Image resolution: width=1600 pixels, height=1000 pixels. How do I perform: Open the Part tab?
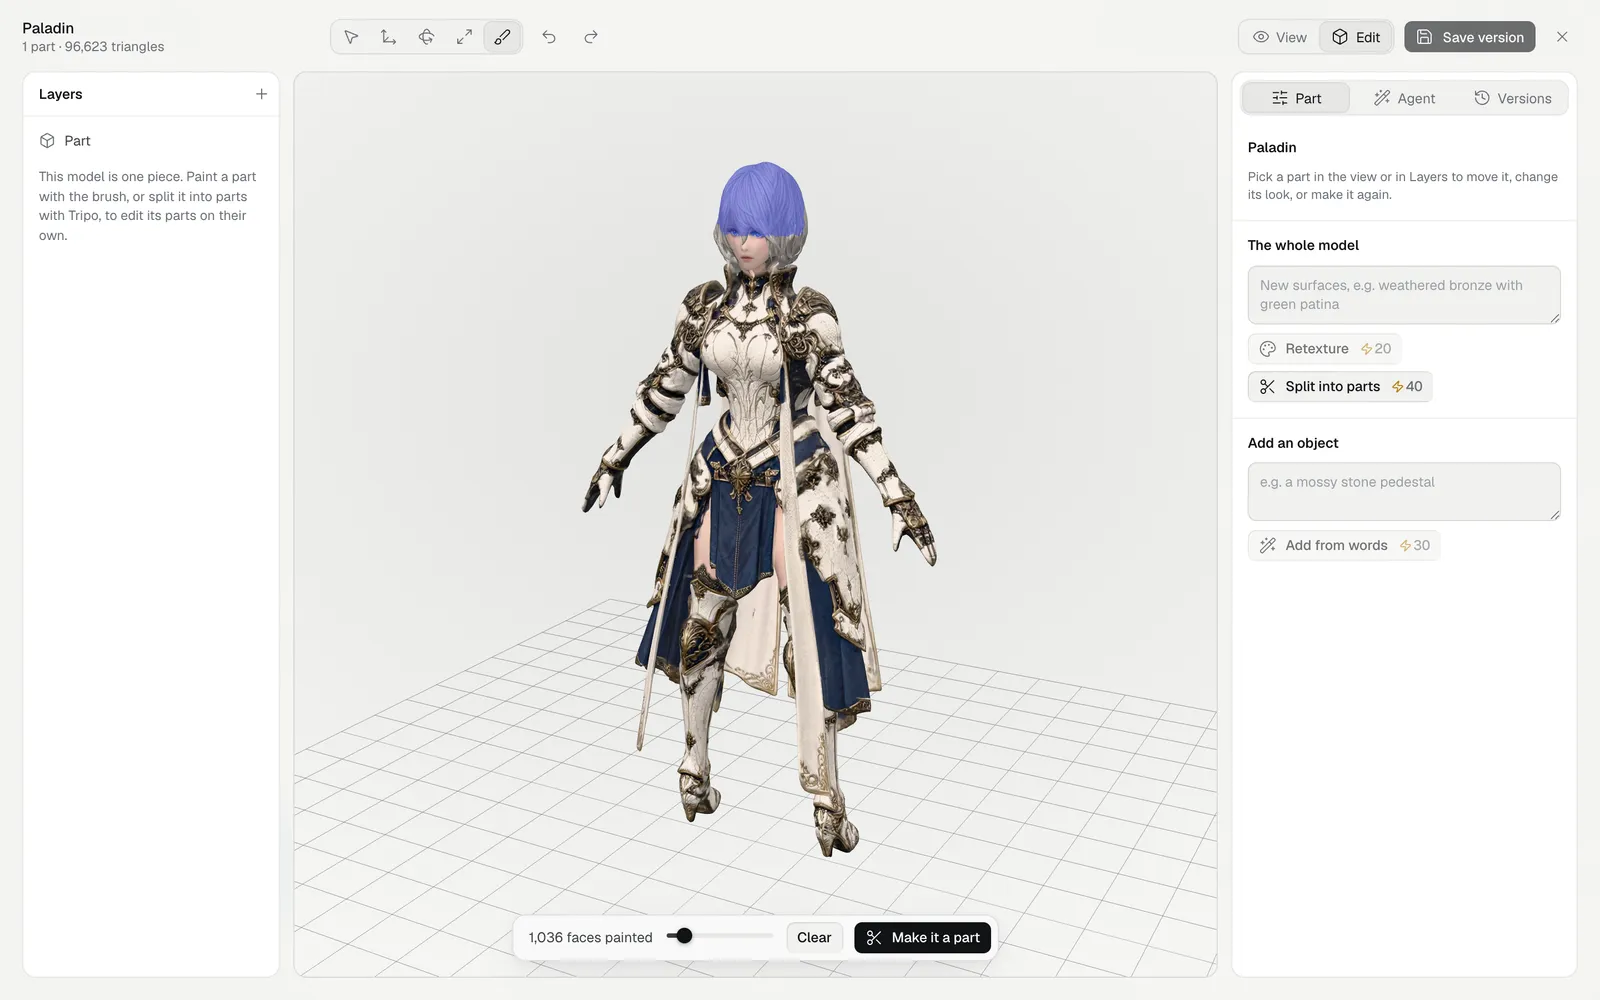[x=1296, y=98]
